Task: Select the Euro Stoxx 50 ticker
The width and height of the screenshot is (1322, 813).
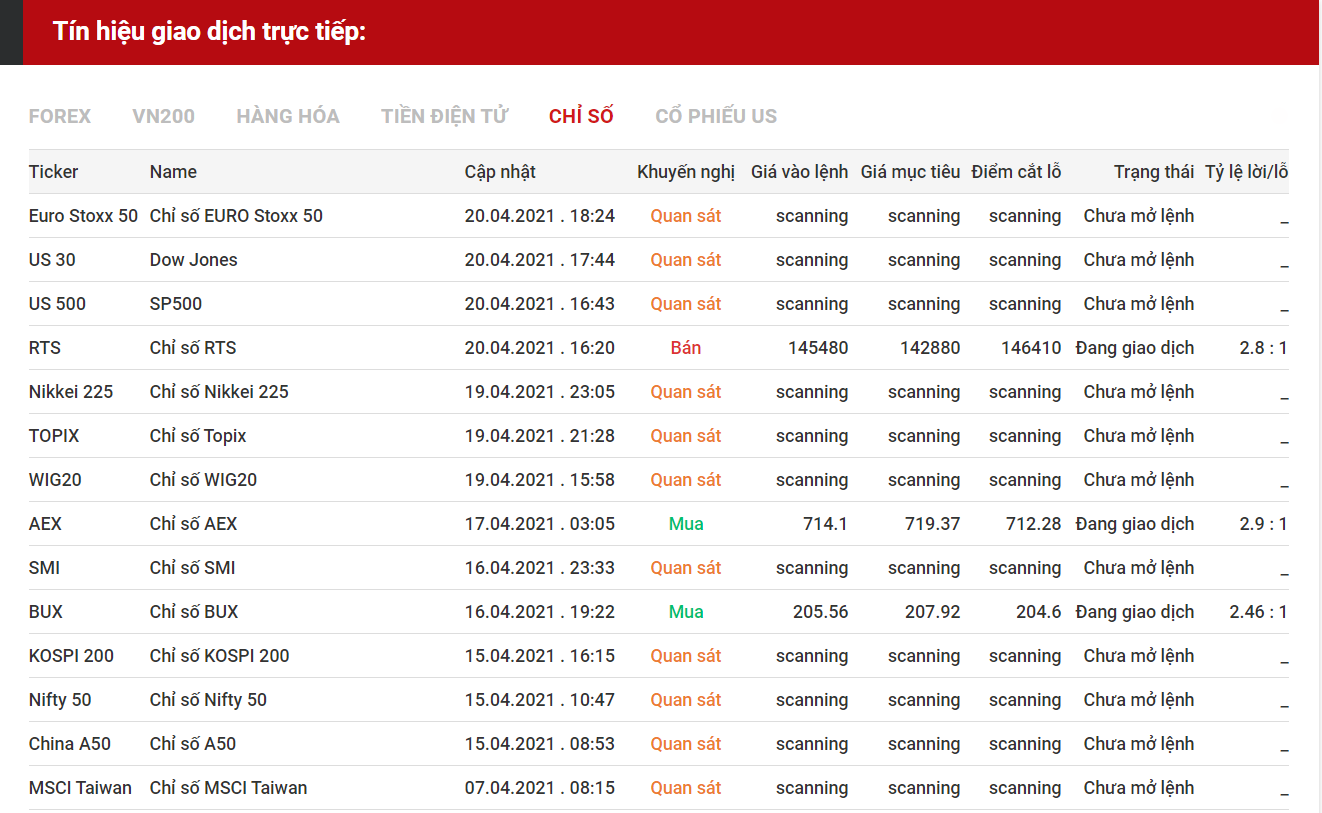Action: click(x=83, y=216)
